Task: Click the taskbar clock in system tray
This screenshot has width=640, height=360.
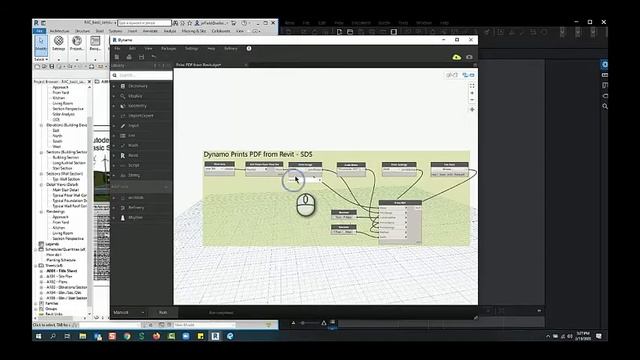Action: [582, 336]
